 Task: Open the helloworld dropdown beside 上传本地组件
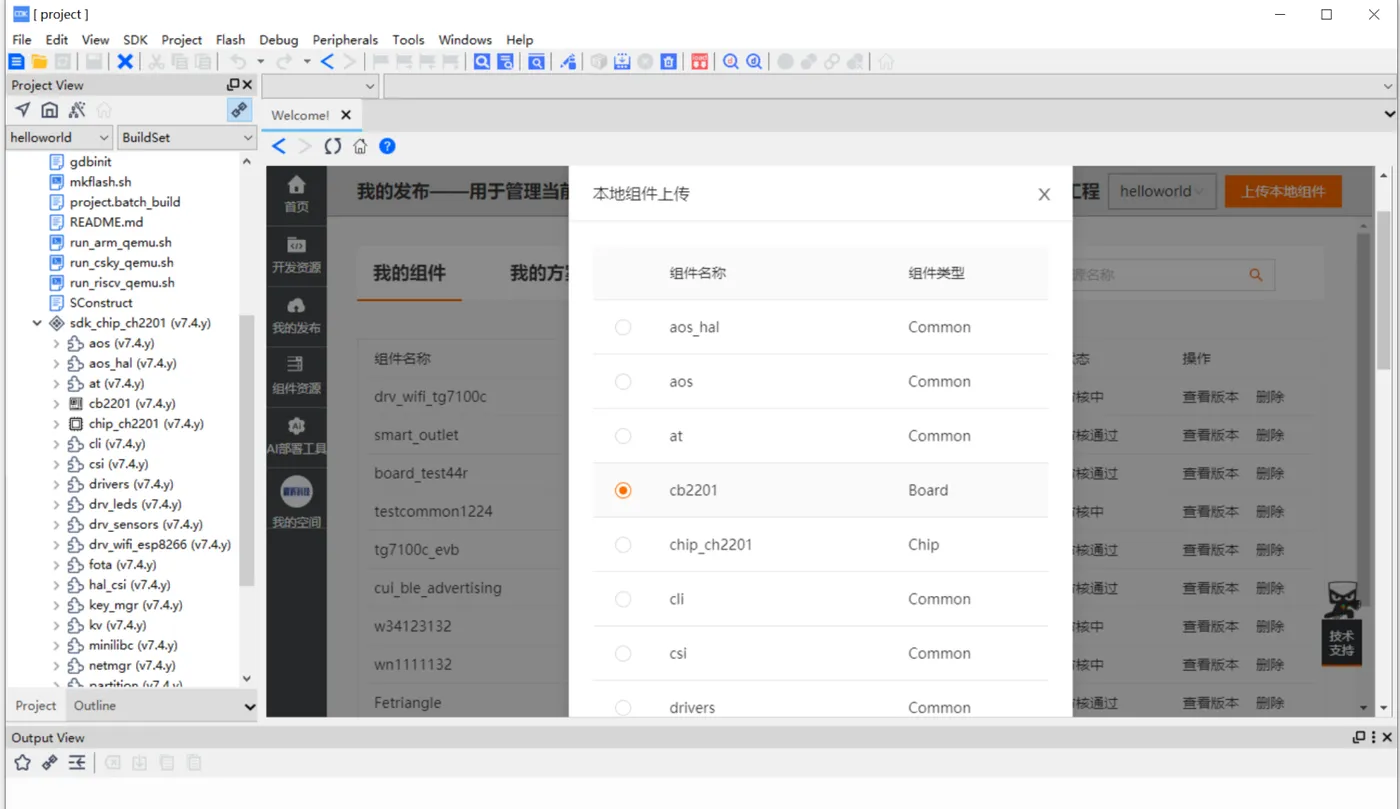click(x=1162, y=191)
